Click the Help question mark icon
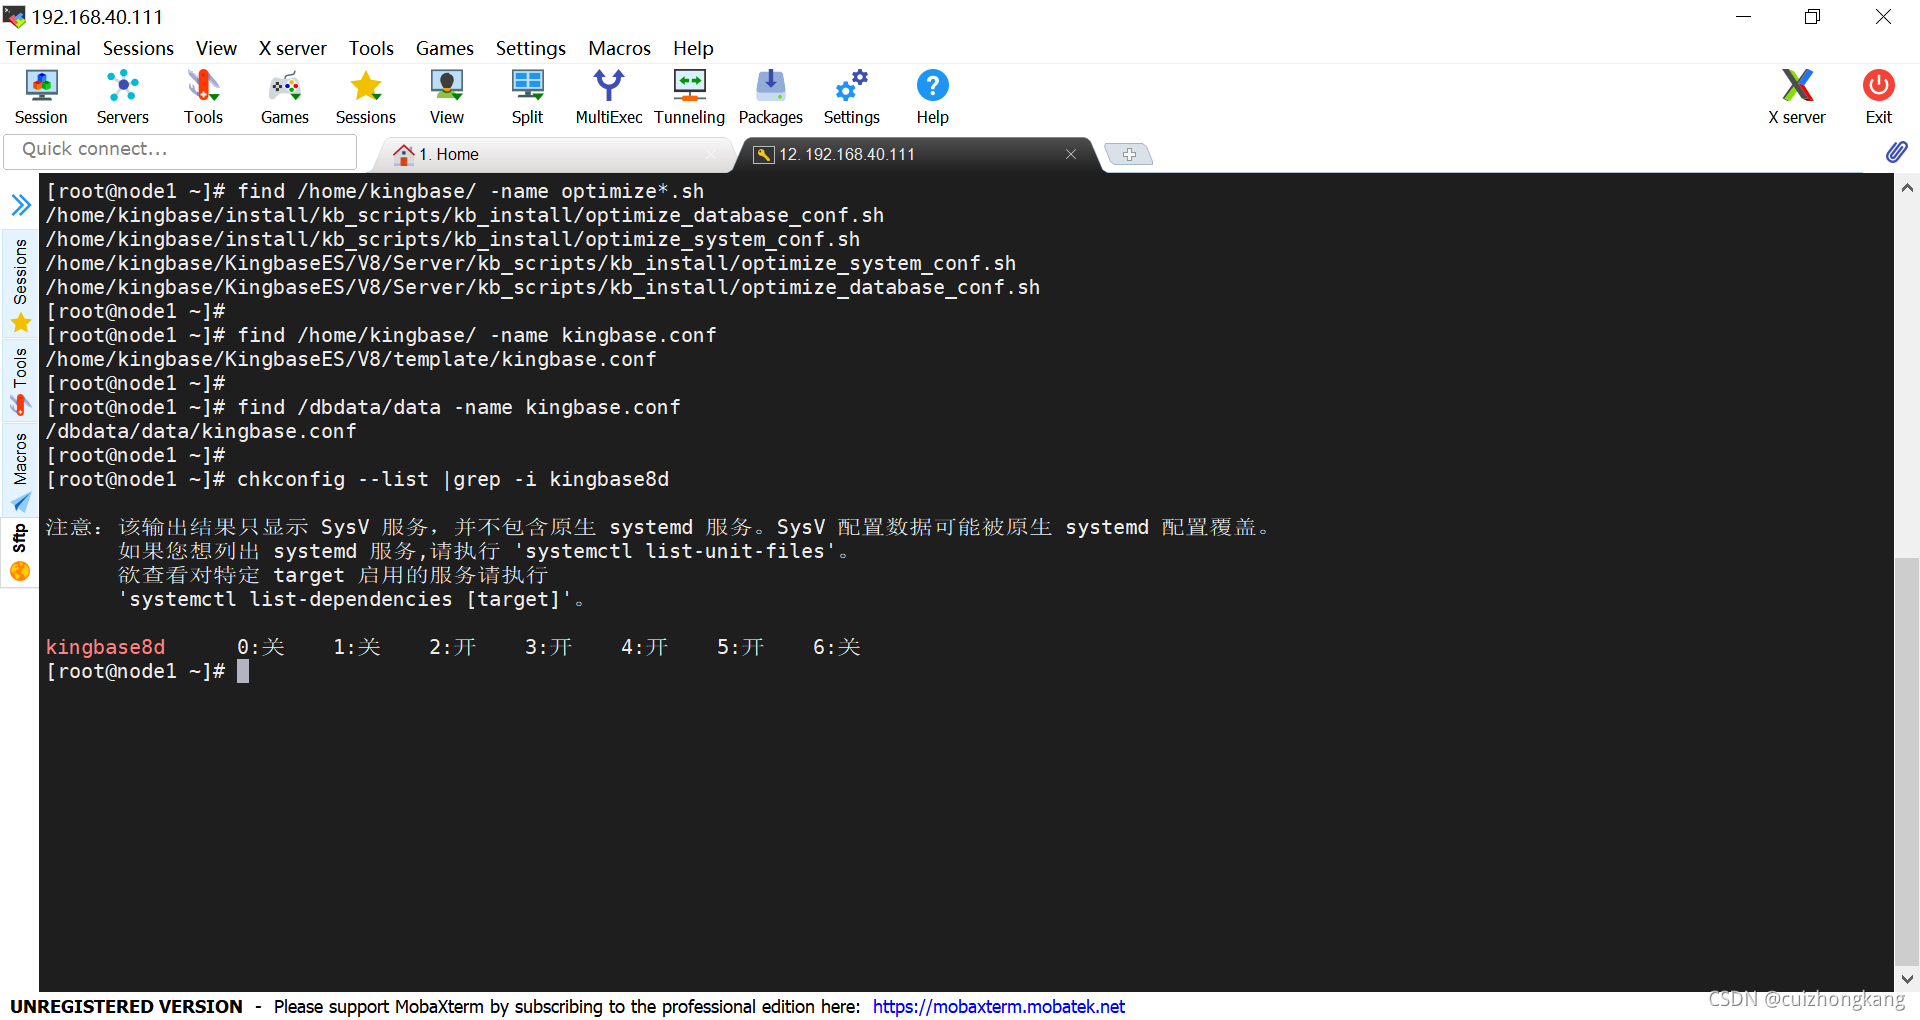Viewport: 1920px width, 1020px height. tap(932, 97)
